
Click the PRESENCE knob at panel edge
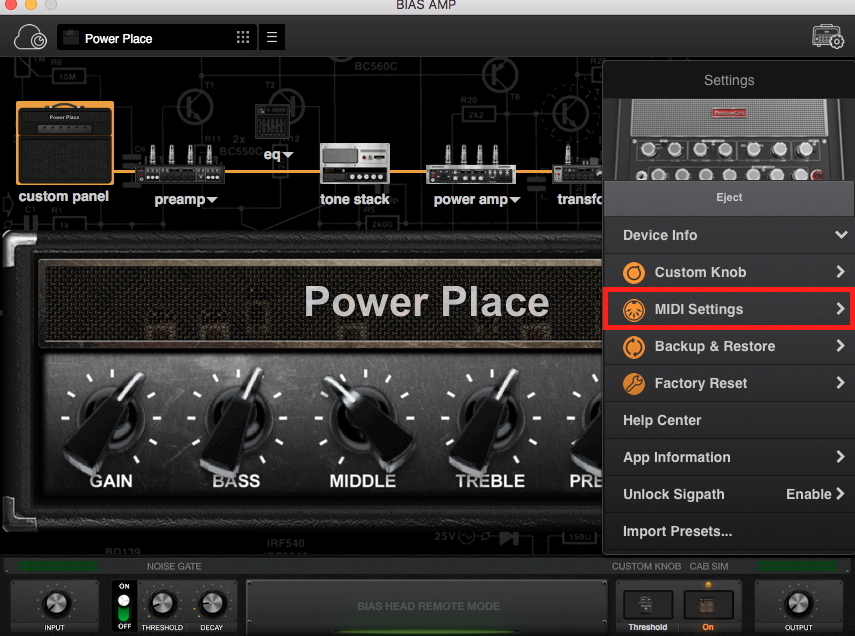586,421
